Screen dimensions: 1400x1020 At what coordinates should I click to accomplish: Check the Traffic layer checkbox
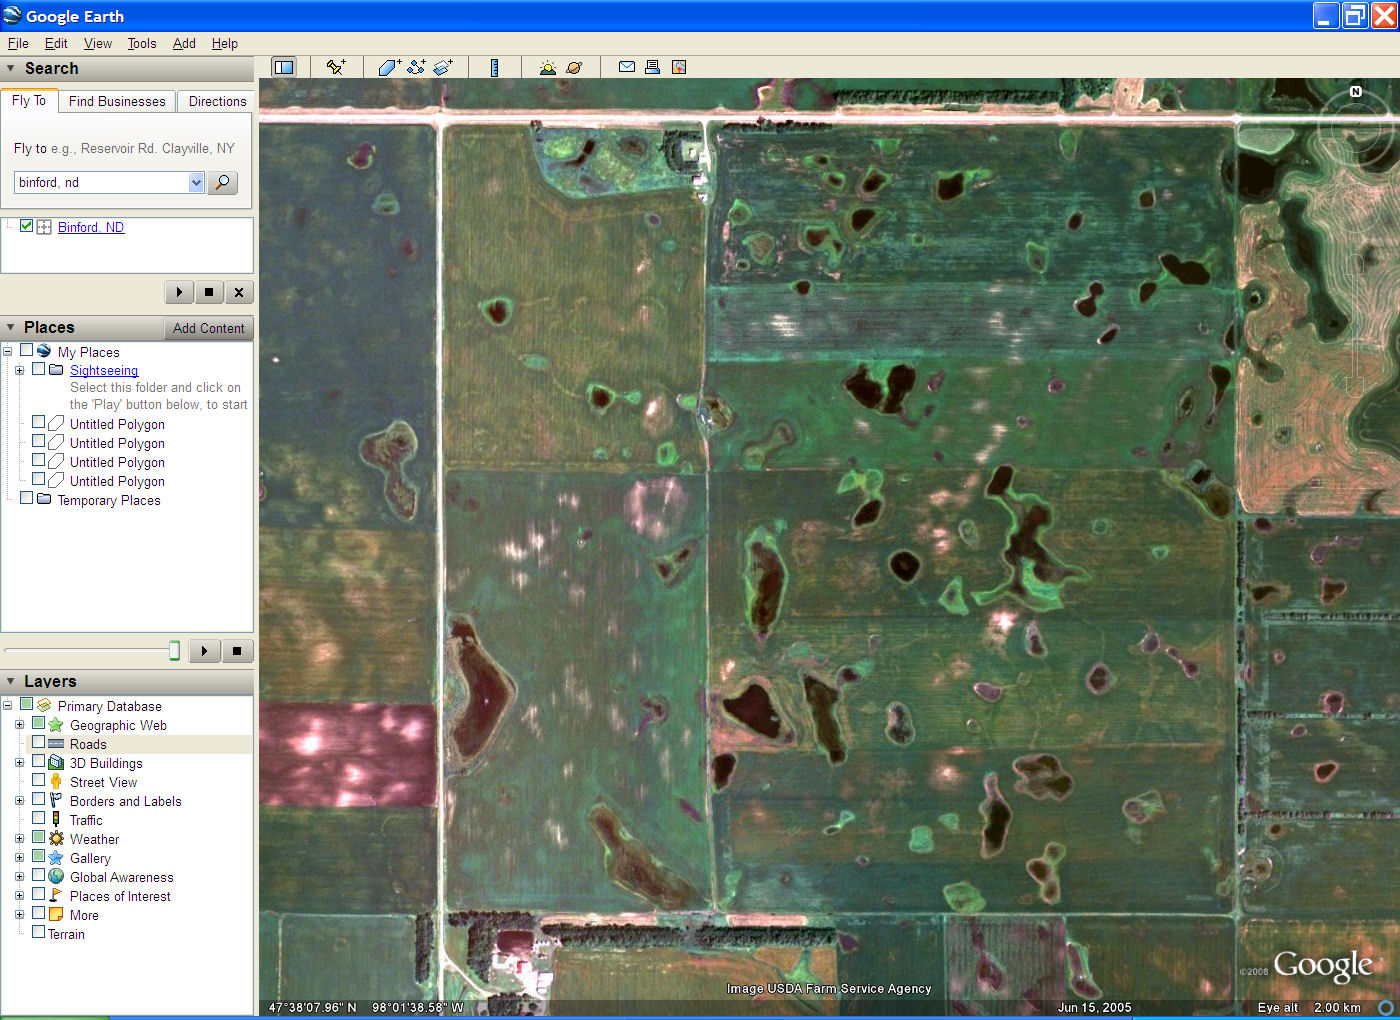pos(38,819)
